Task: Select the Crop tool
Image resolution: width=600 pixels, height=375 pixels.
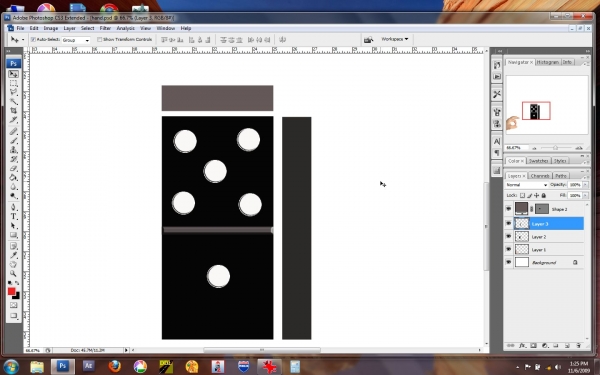Action: (13, 111)
